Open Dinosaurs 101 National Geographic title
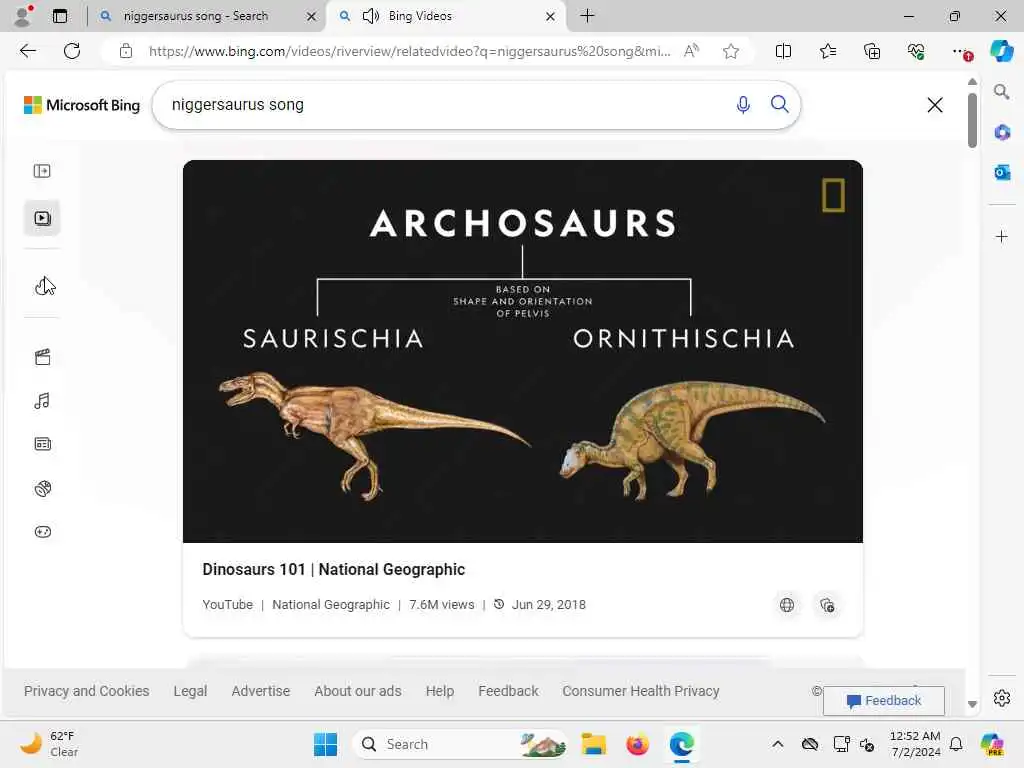The height and width of the screenshot is (768, 1024). click(333, 569)
